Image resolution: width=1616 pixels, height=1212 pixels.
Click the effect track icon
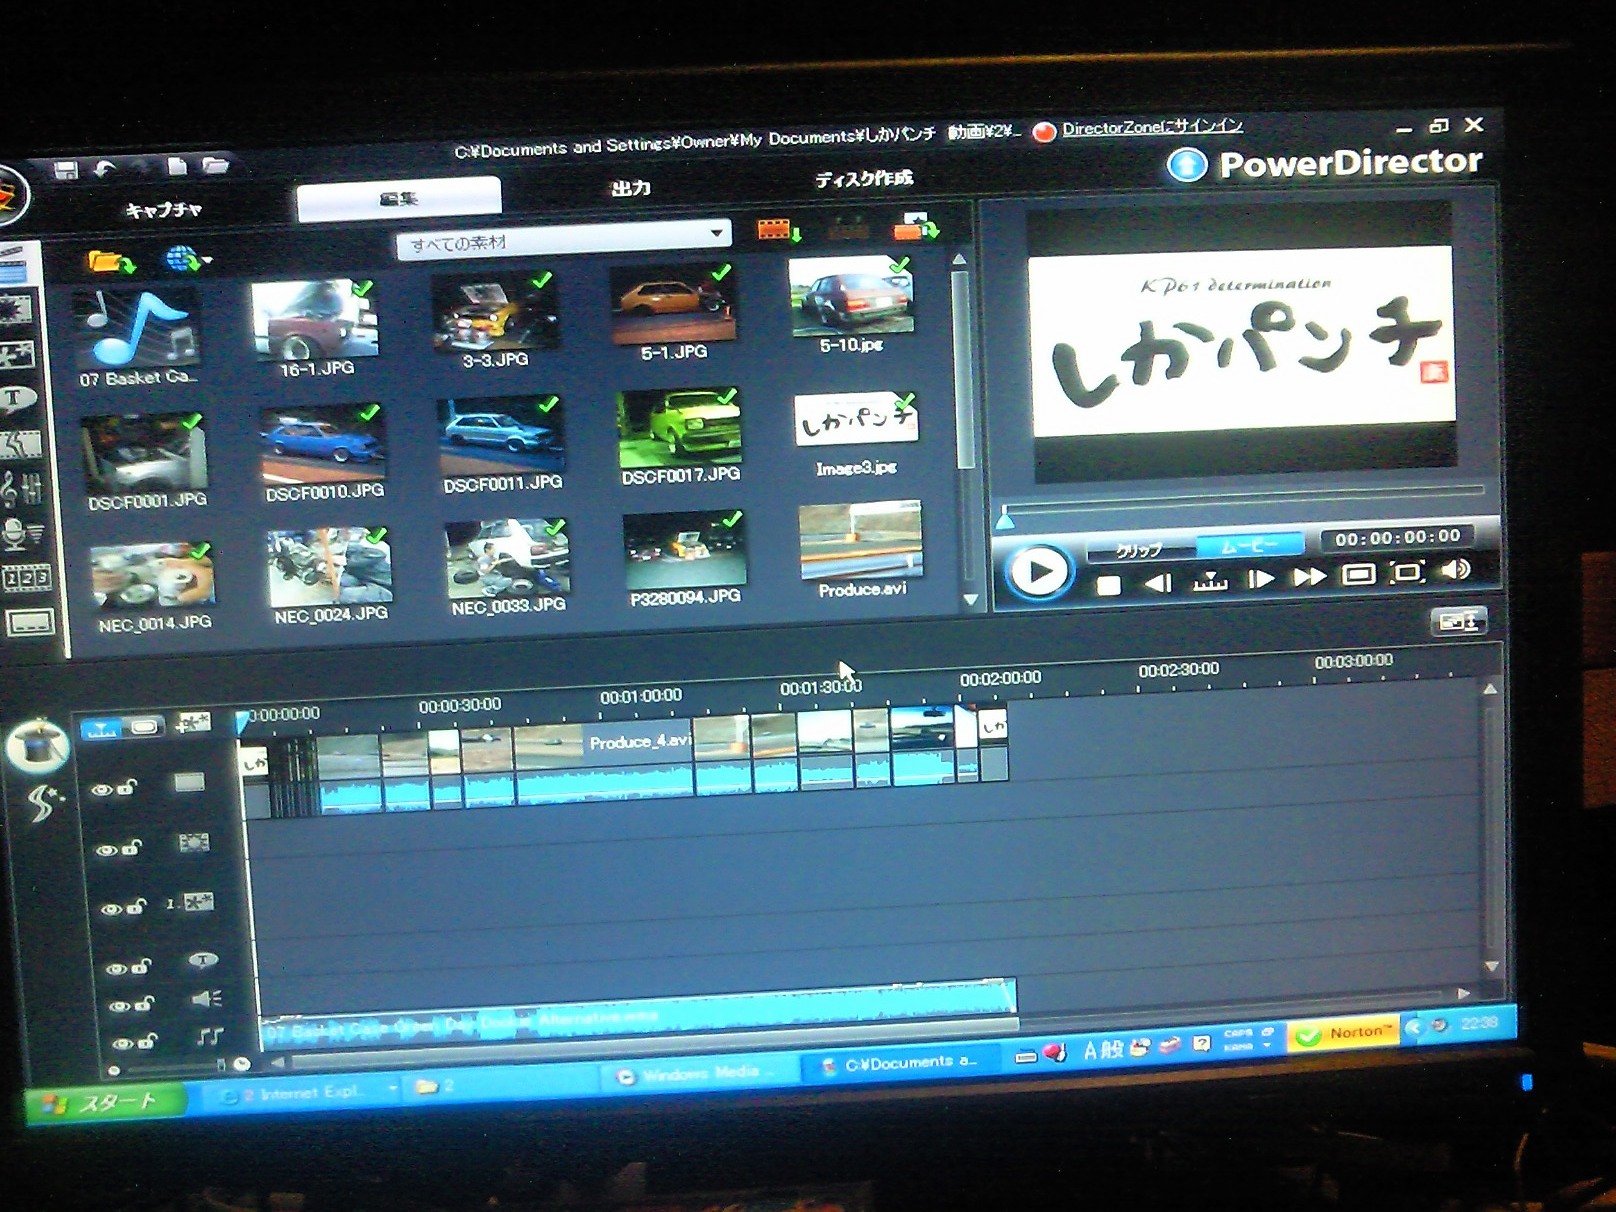click(193, 843)
